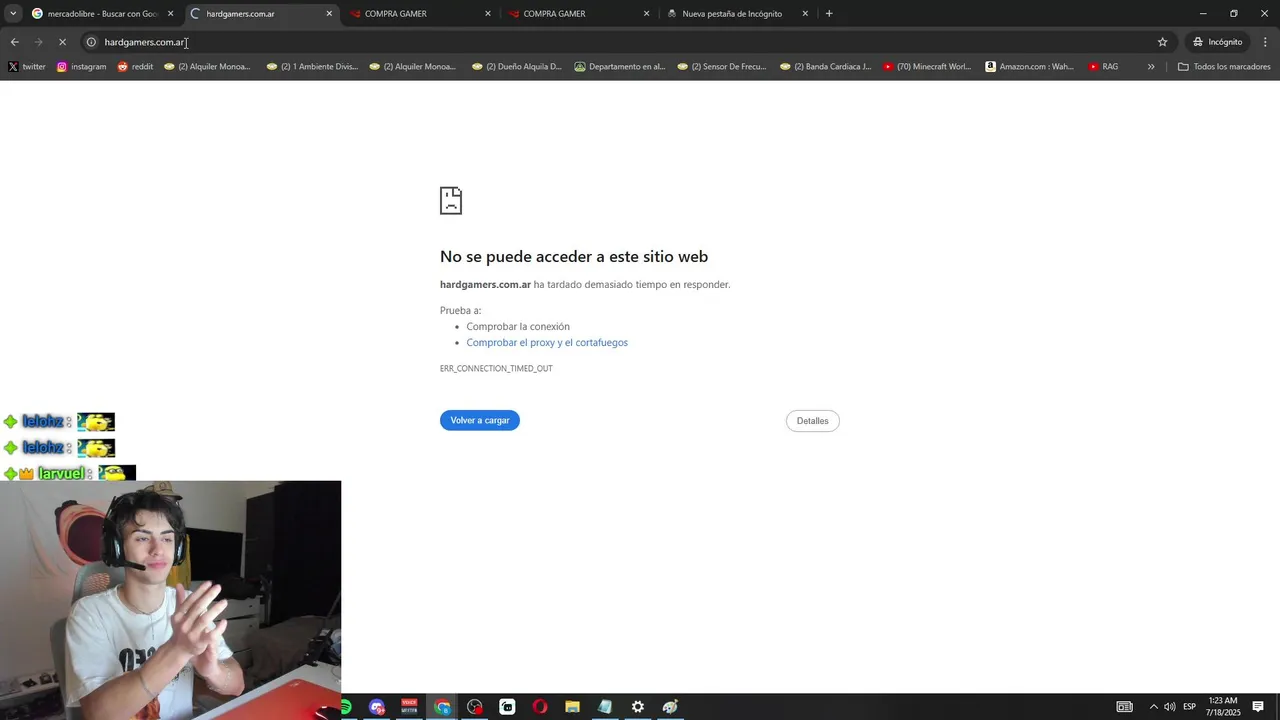Image resolution: width=1280 pixels, height=720 pixels.
Task: Open the Incógnito profile indicator
Action: 1217,42
